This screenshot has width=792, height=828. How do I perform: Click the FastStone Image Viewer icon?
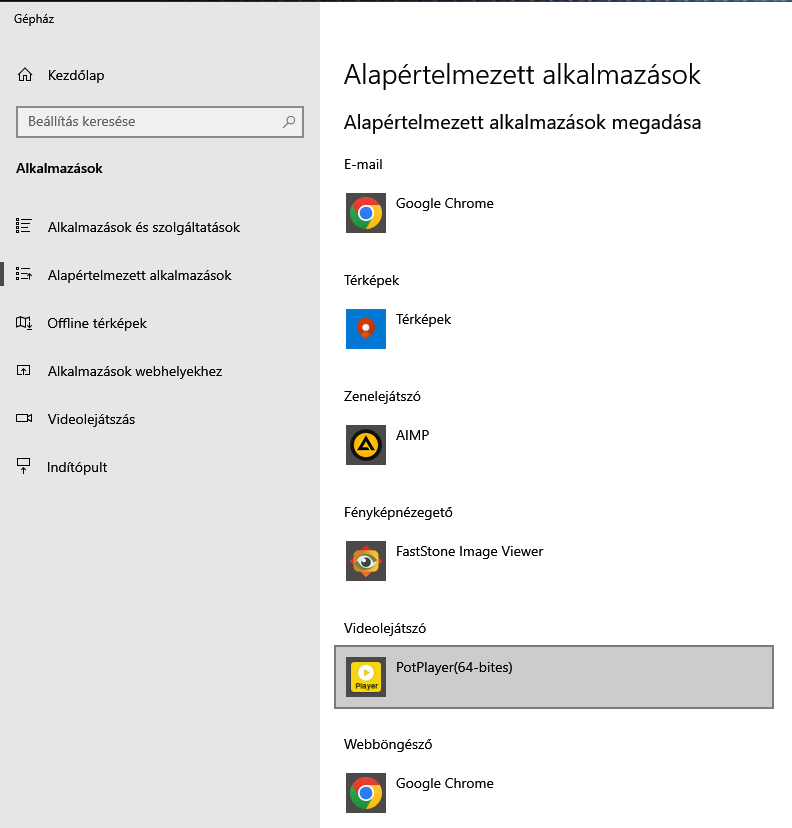[x=366, y=561]
